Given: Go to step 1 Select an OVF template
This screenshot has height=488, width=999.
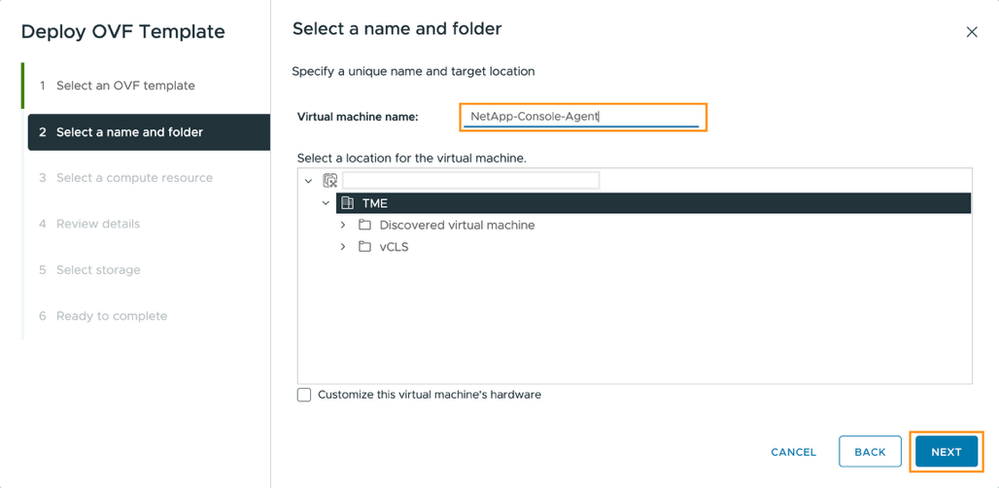Looking at the screenshot, I should point(125,86).
